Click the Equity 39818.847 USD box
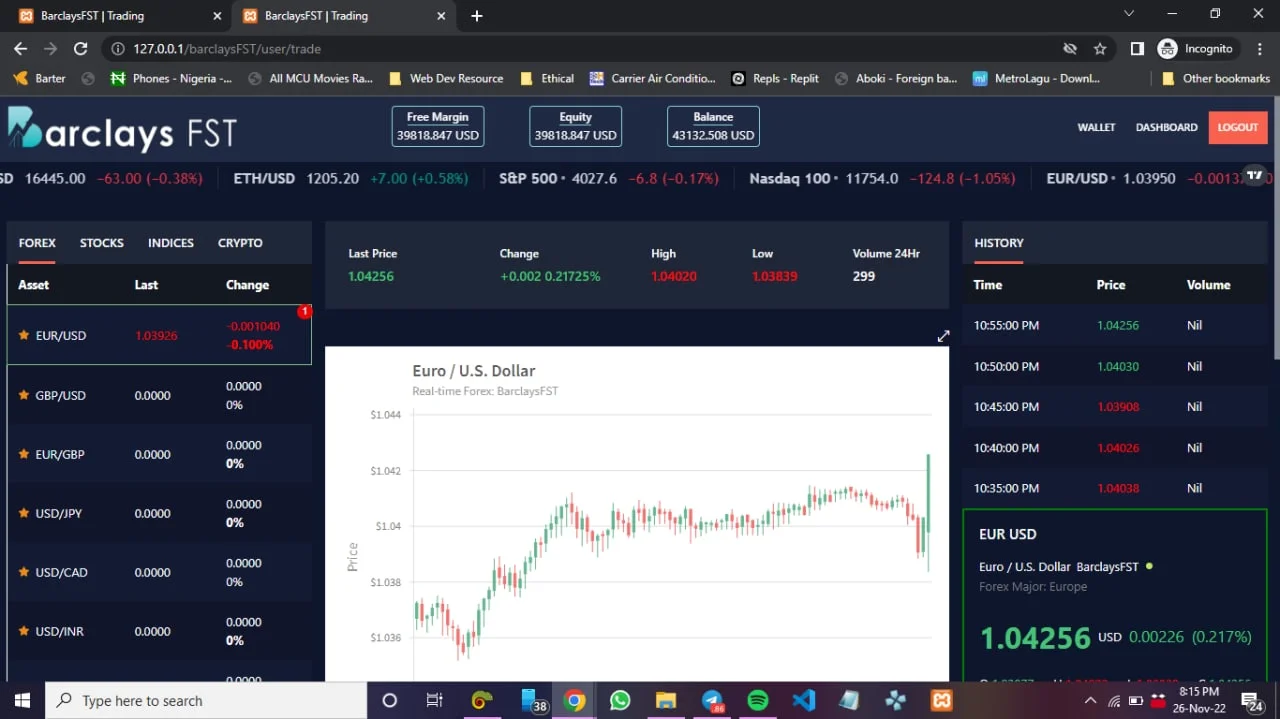 575,127
